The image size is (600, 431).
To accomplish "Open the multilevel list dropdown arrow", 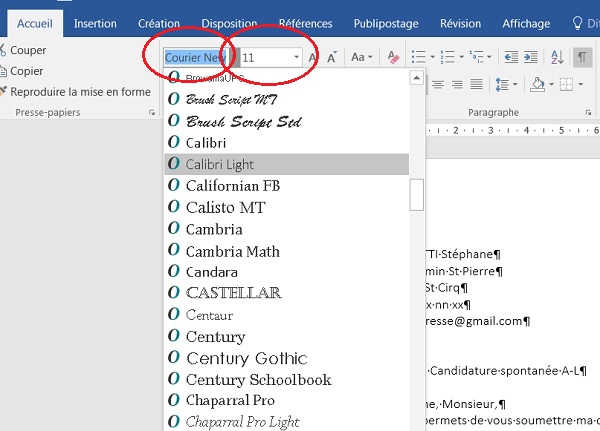I will tap(489, 57).
